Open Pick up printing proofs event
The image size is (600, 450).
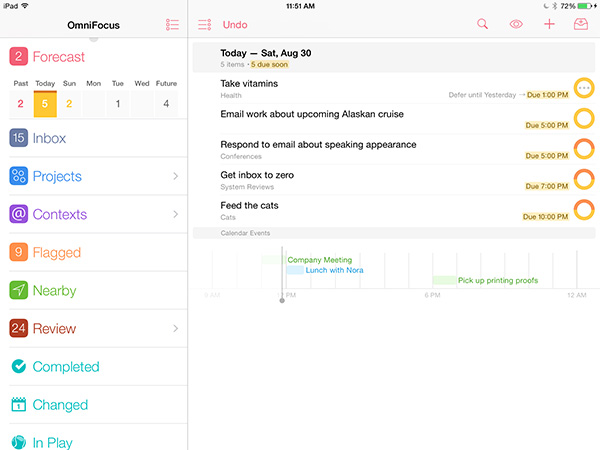[x=497, y=280]
